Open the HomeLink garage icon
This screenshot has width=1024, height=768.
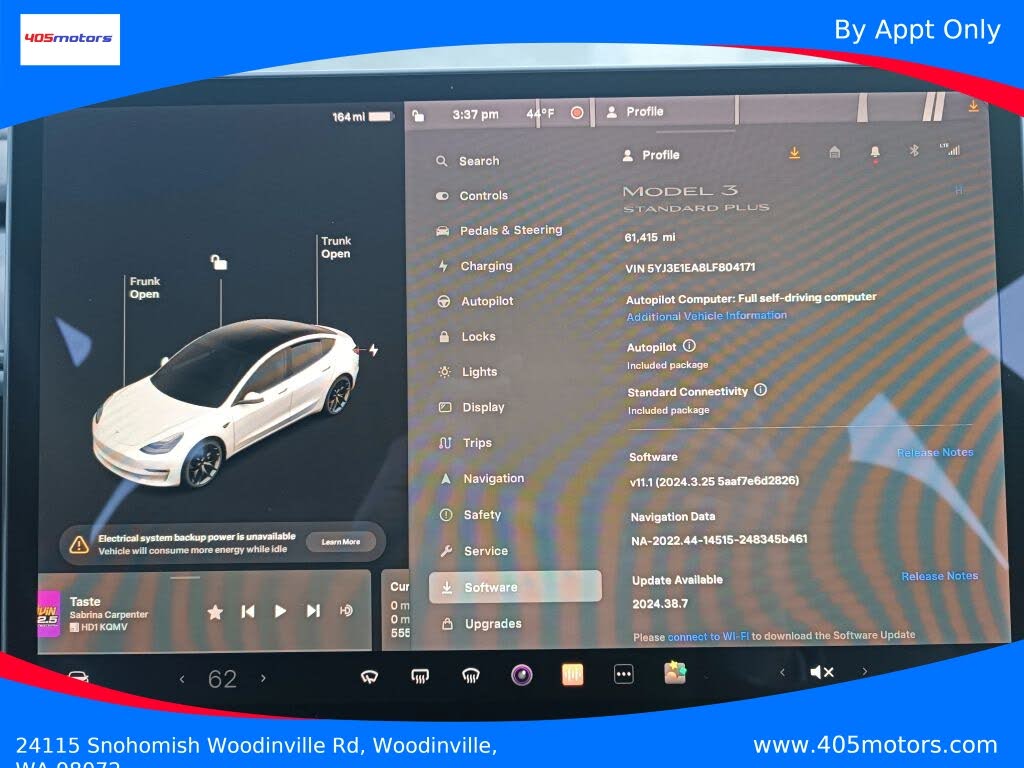point(835,152)
